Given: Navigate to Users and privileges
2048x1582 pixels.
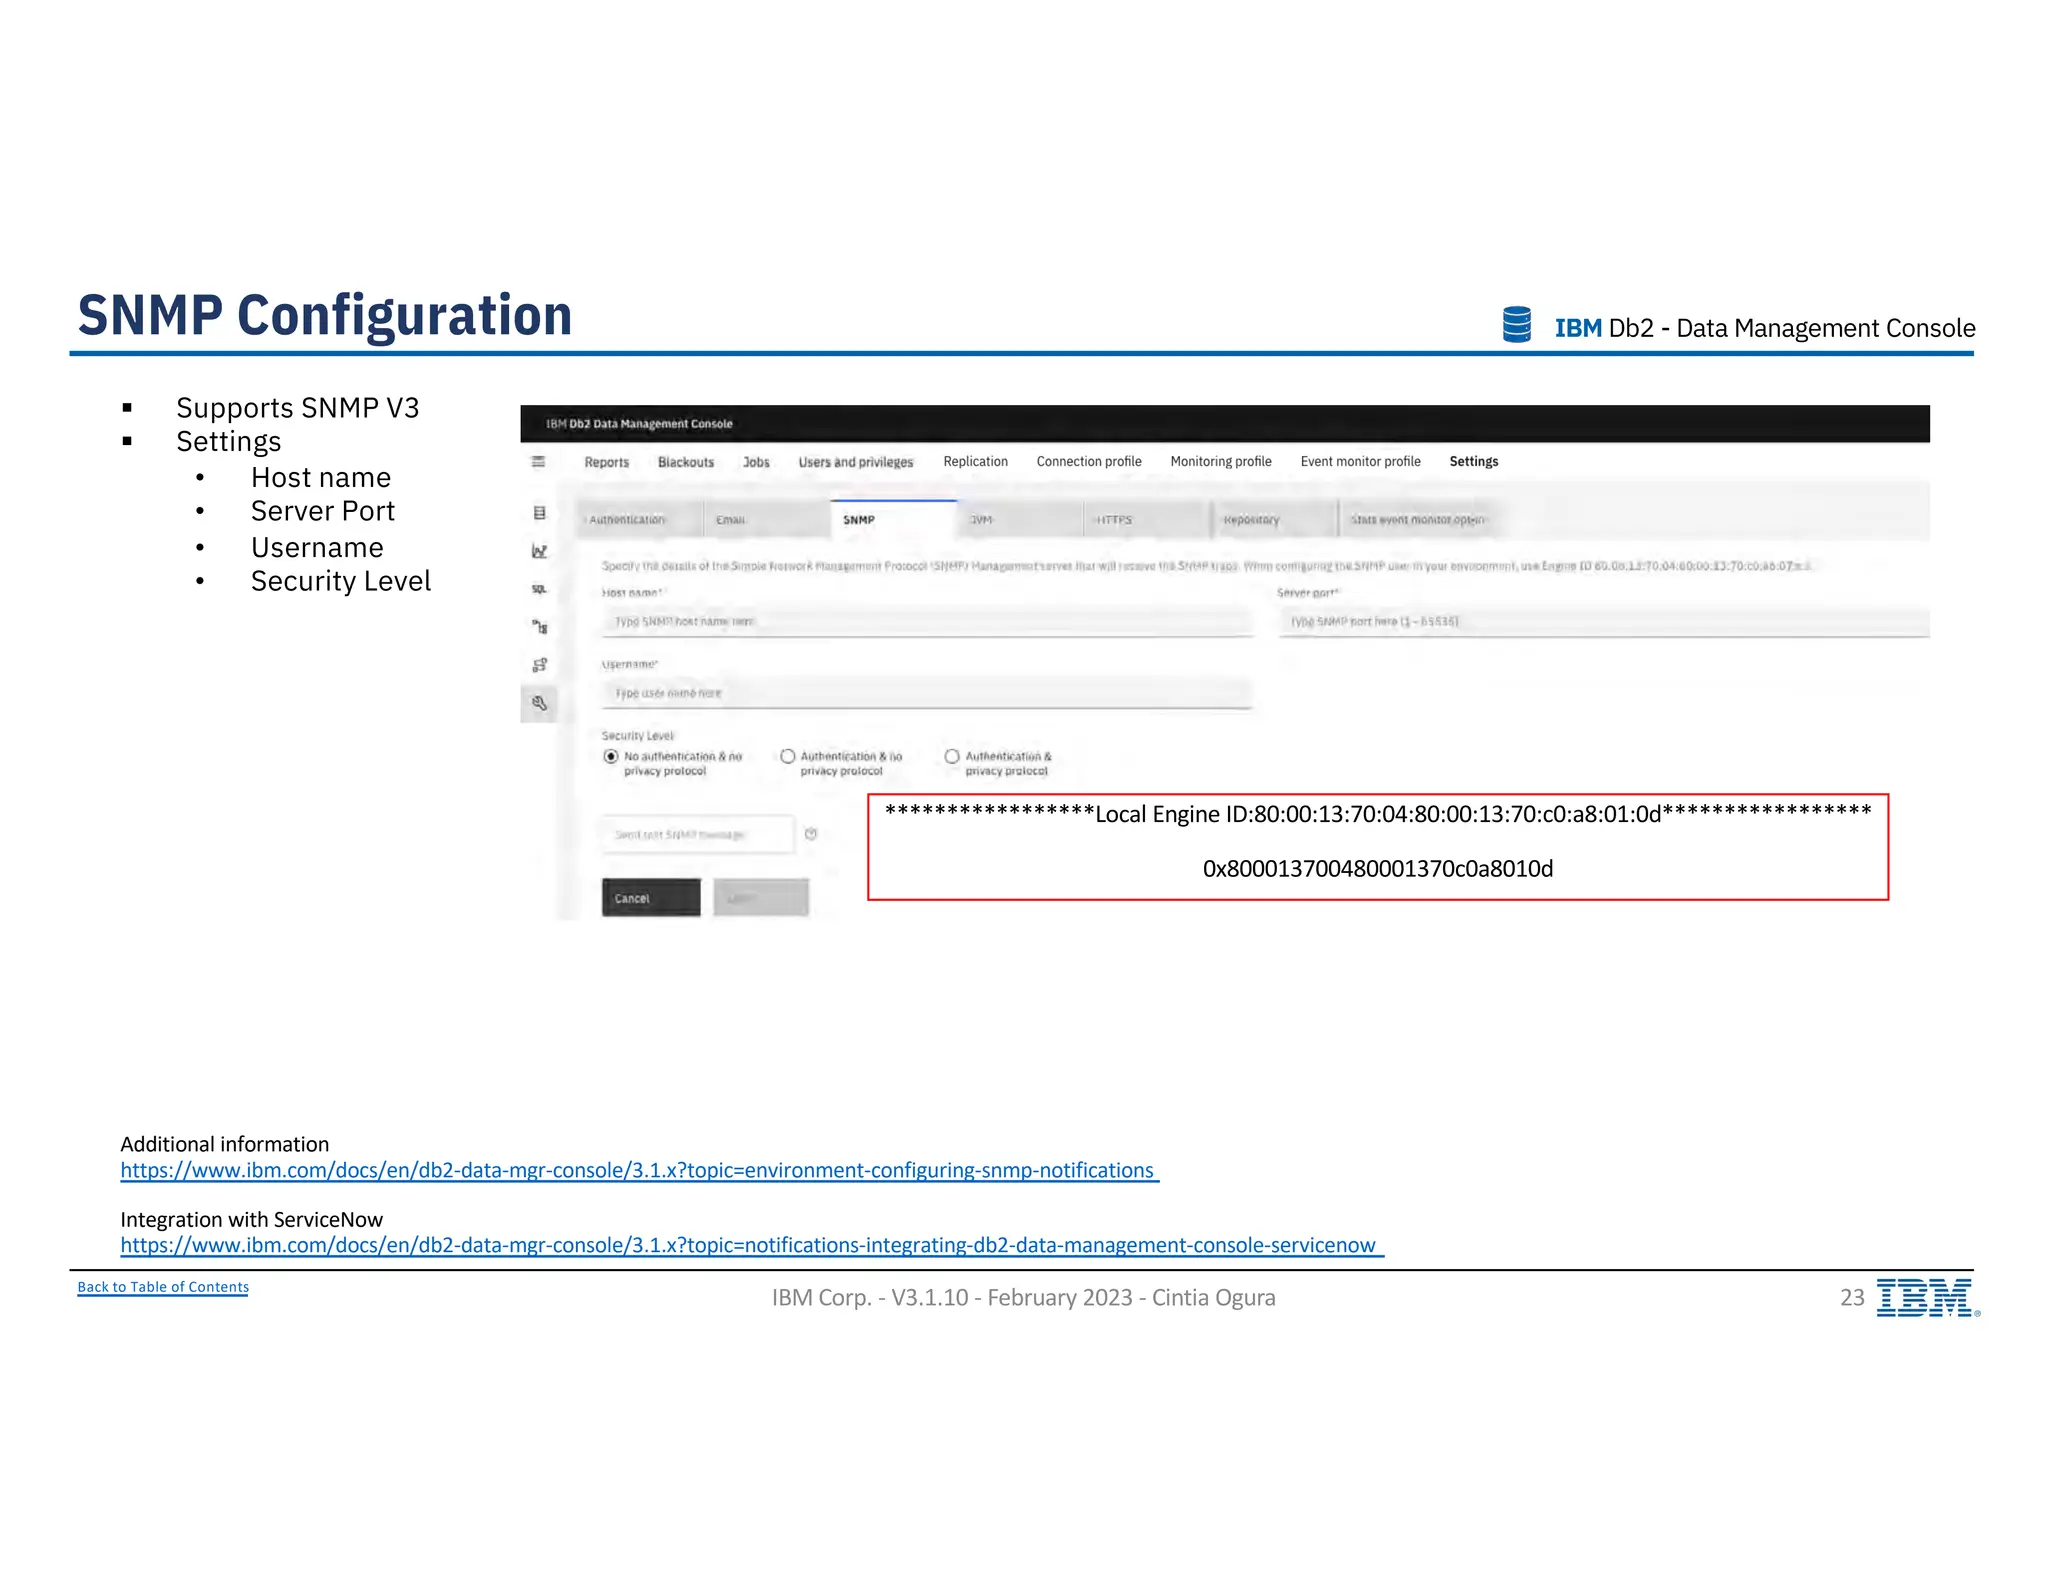Looking at the screenshot, I should 856,462.
